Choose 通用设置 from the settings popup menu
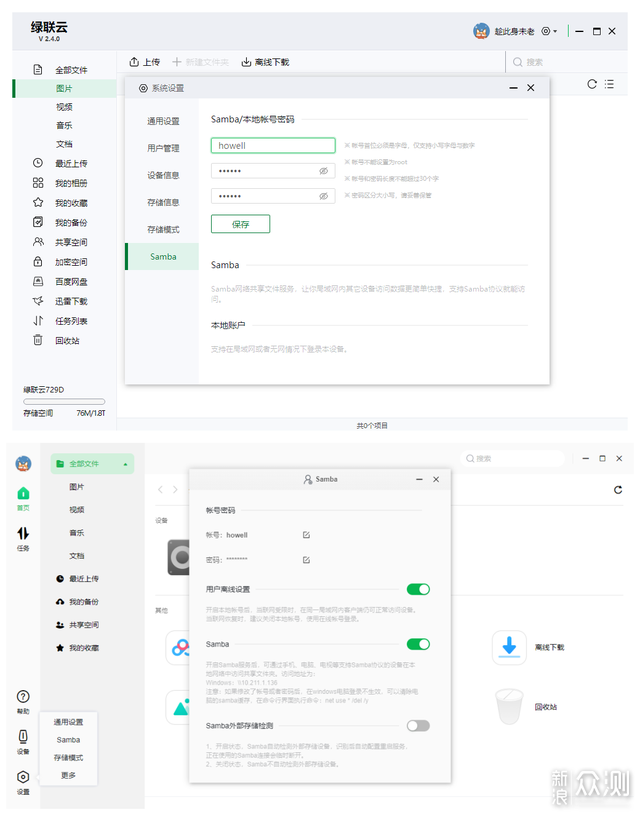Screen dimensions: 640x815 [x=68, y=722]
